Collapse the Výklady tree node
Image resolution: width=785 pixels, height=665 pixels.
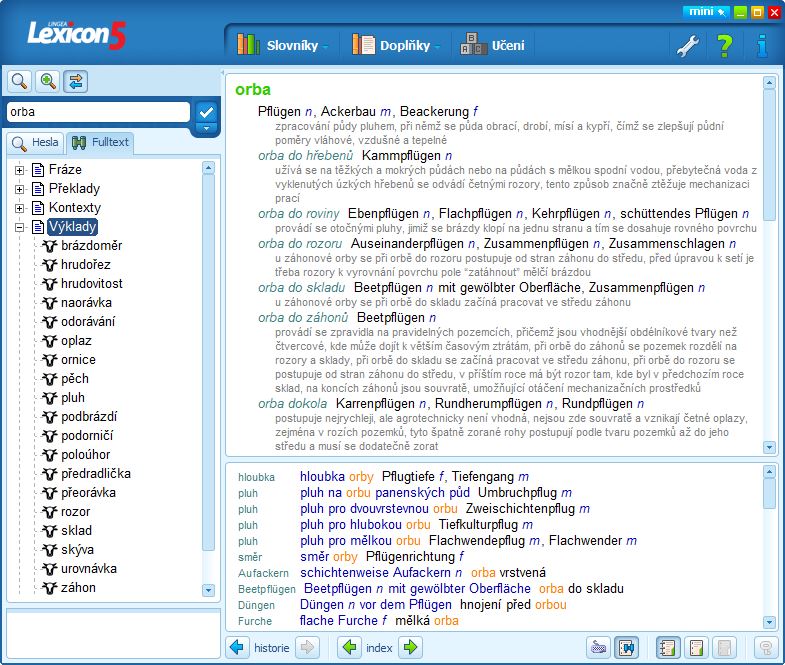(x=19, y=227)
